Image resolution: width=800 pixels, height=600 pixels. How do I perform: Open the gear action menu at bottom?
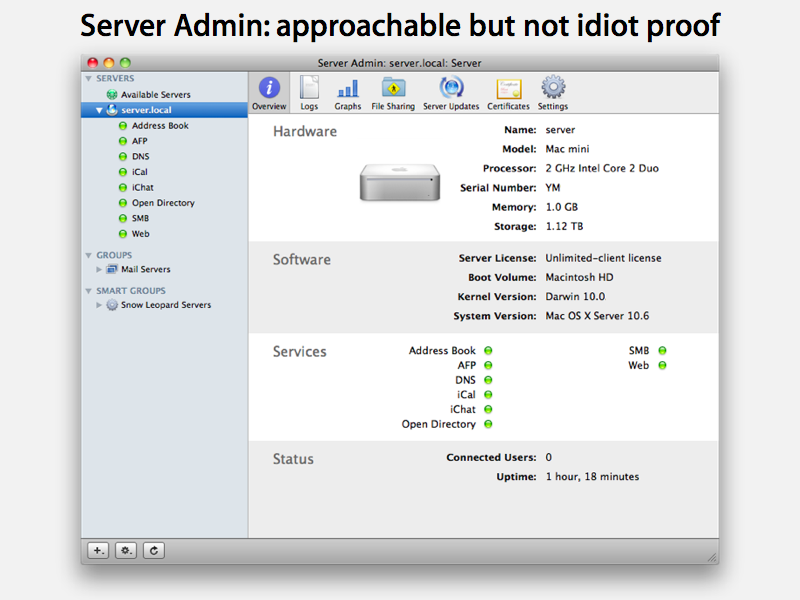pos(126,551)
